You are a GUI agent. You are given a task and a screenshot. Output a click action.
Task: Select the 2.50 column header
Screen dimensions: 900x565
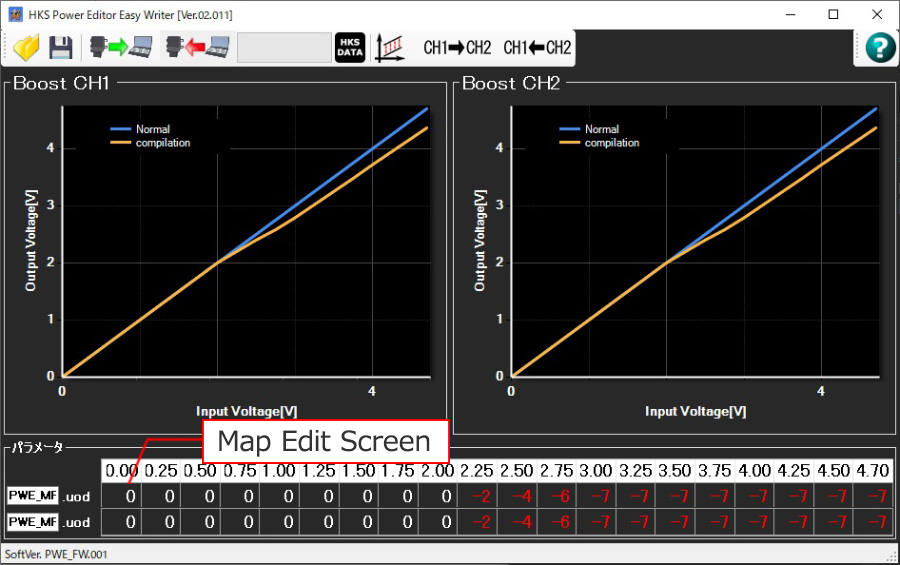click(517, 471)
